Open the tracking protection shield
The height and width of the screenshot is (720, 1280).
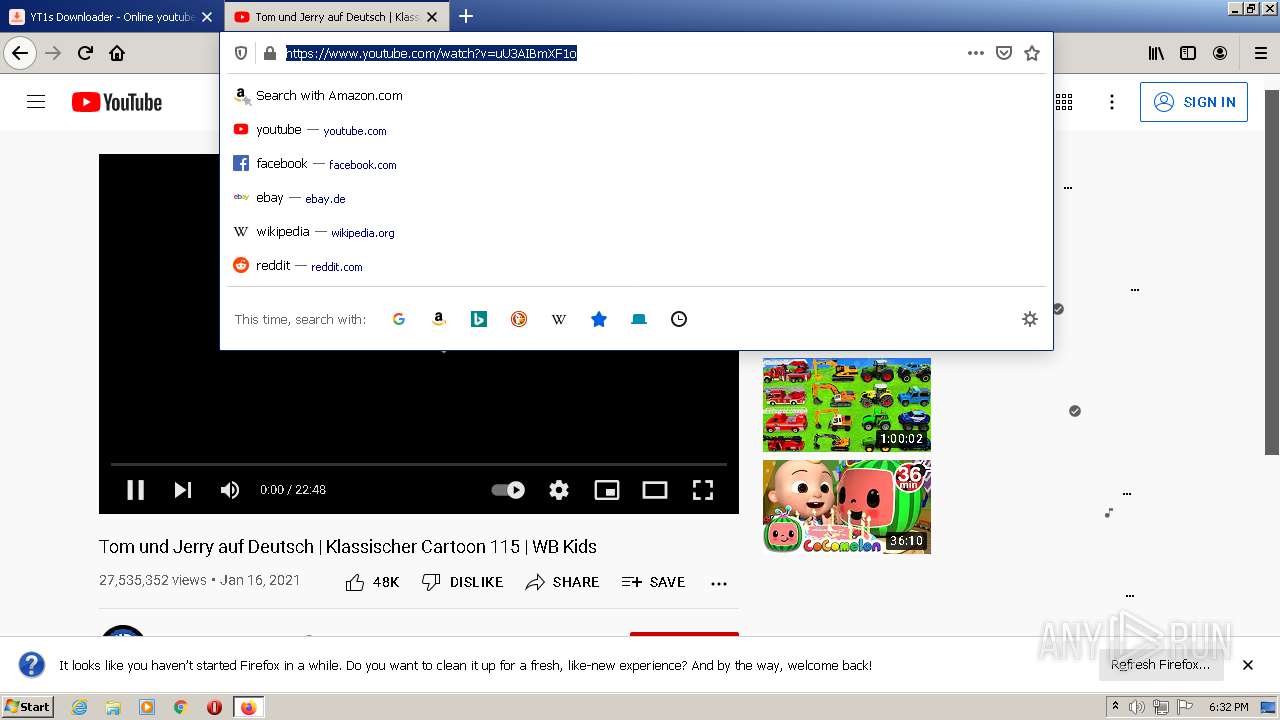[x=241, y=53]
